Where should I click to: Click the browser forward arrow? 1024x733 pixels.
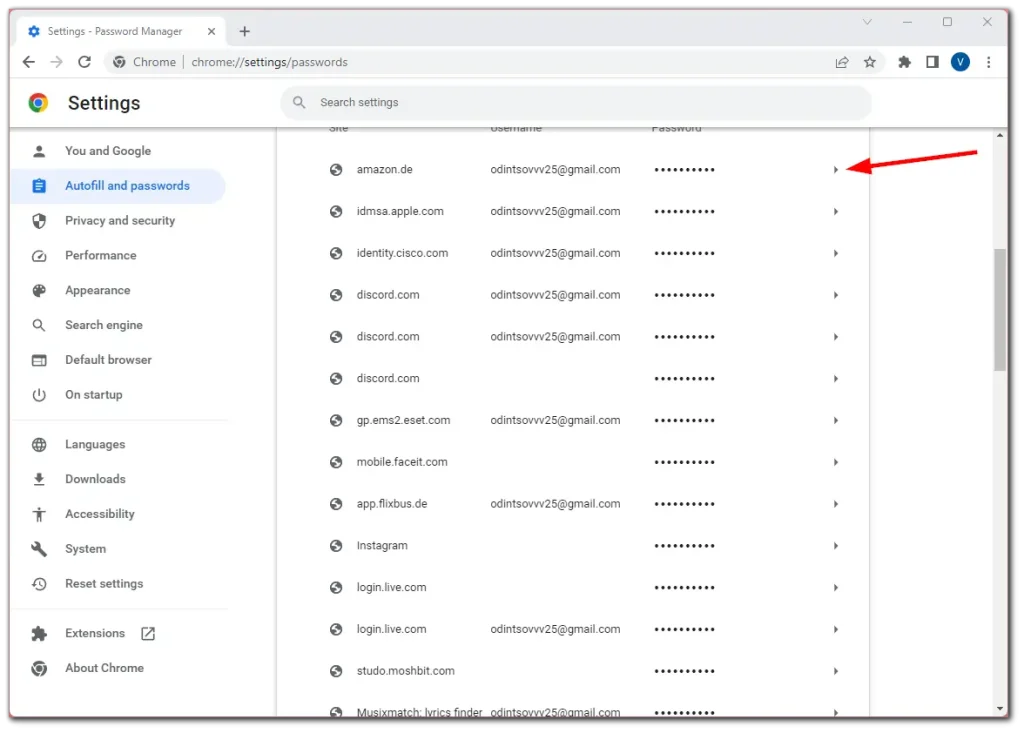(x=57, y=62)
